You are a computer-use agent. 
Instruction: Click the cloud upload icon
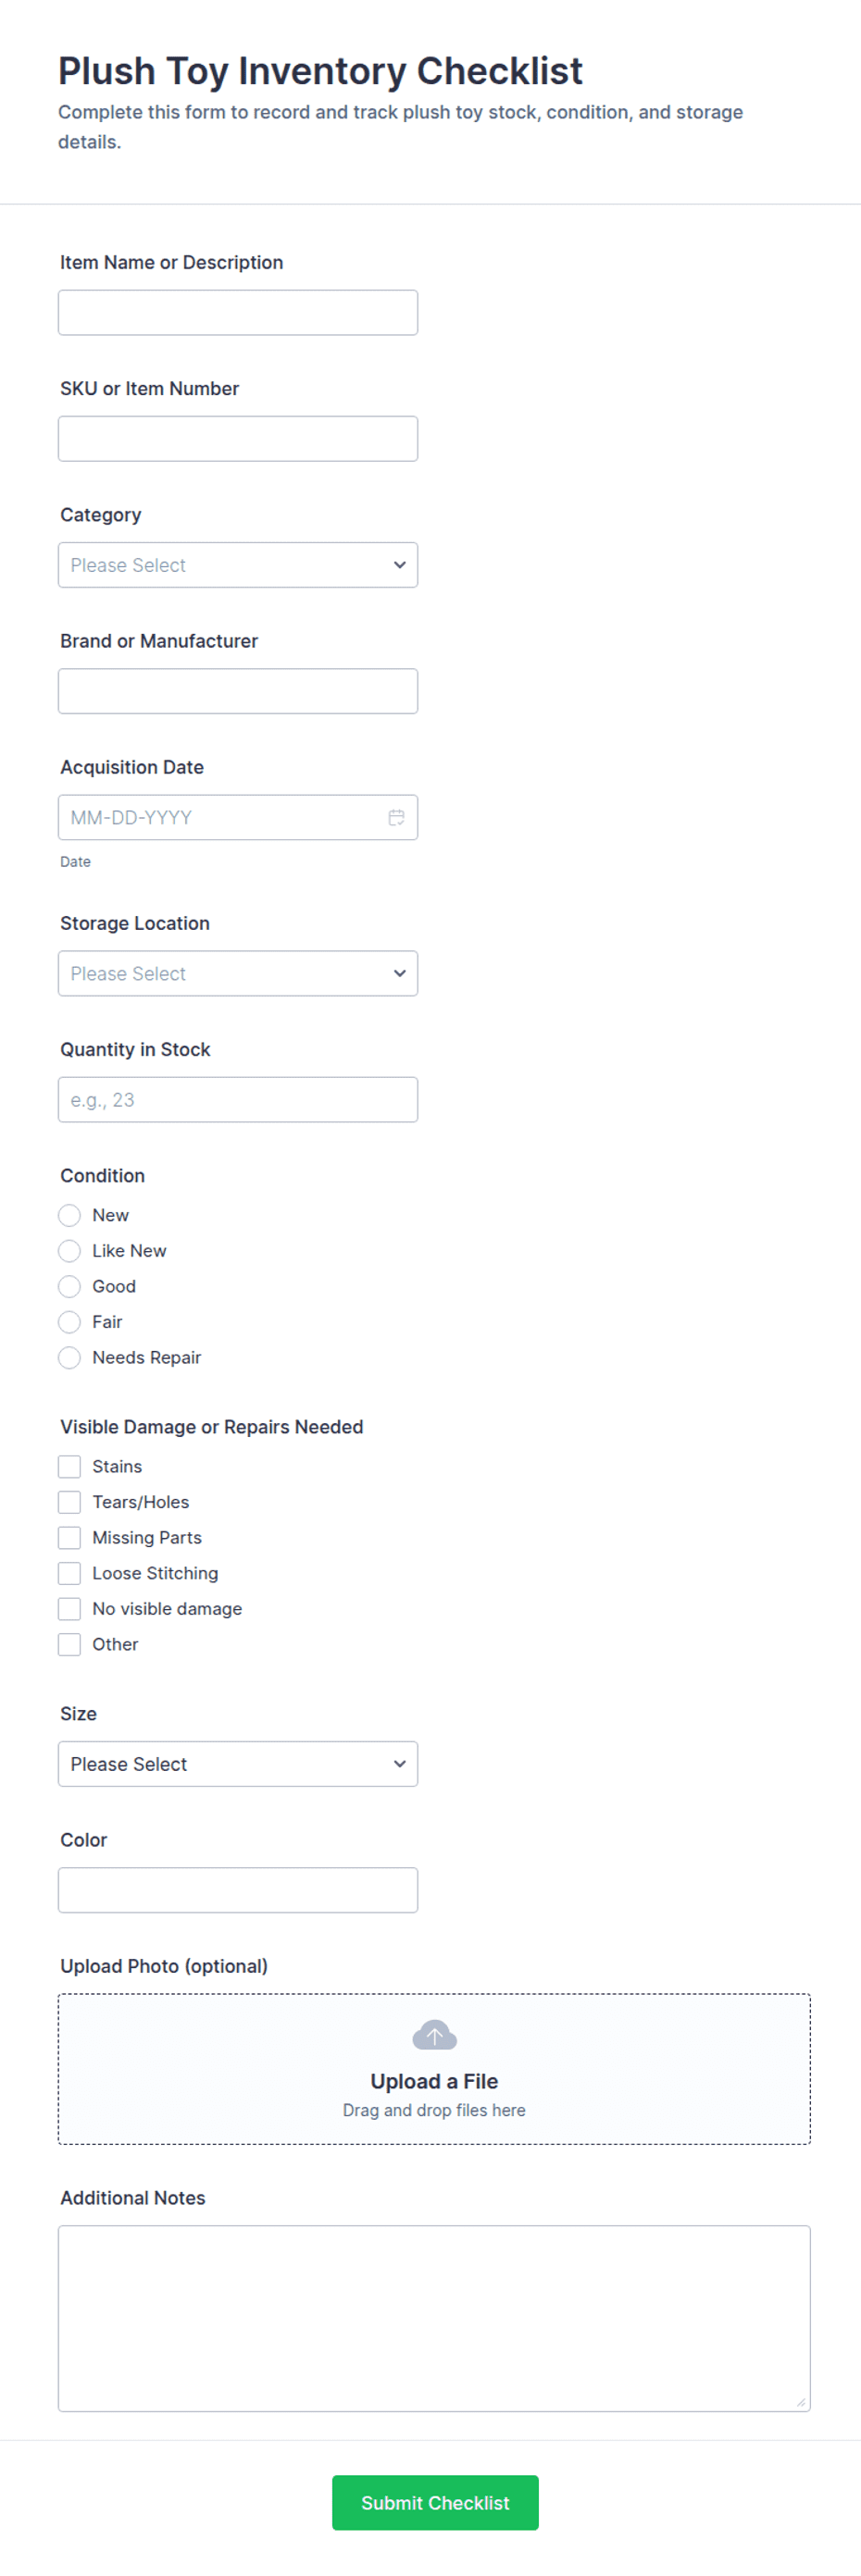434,2034
